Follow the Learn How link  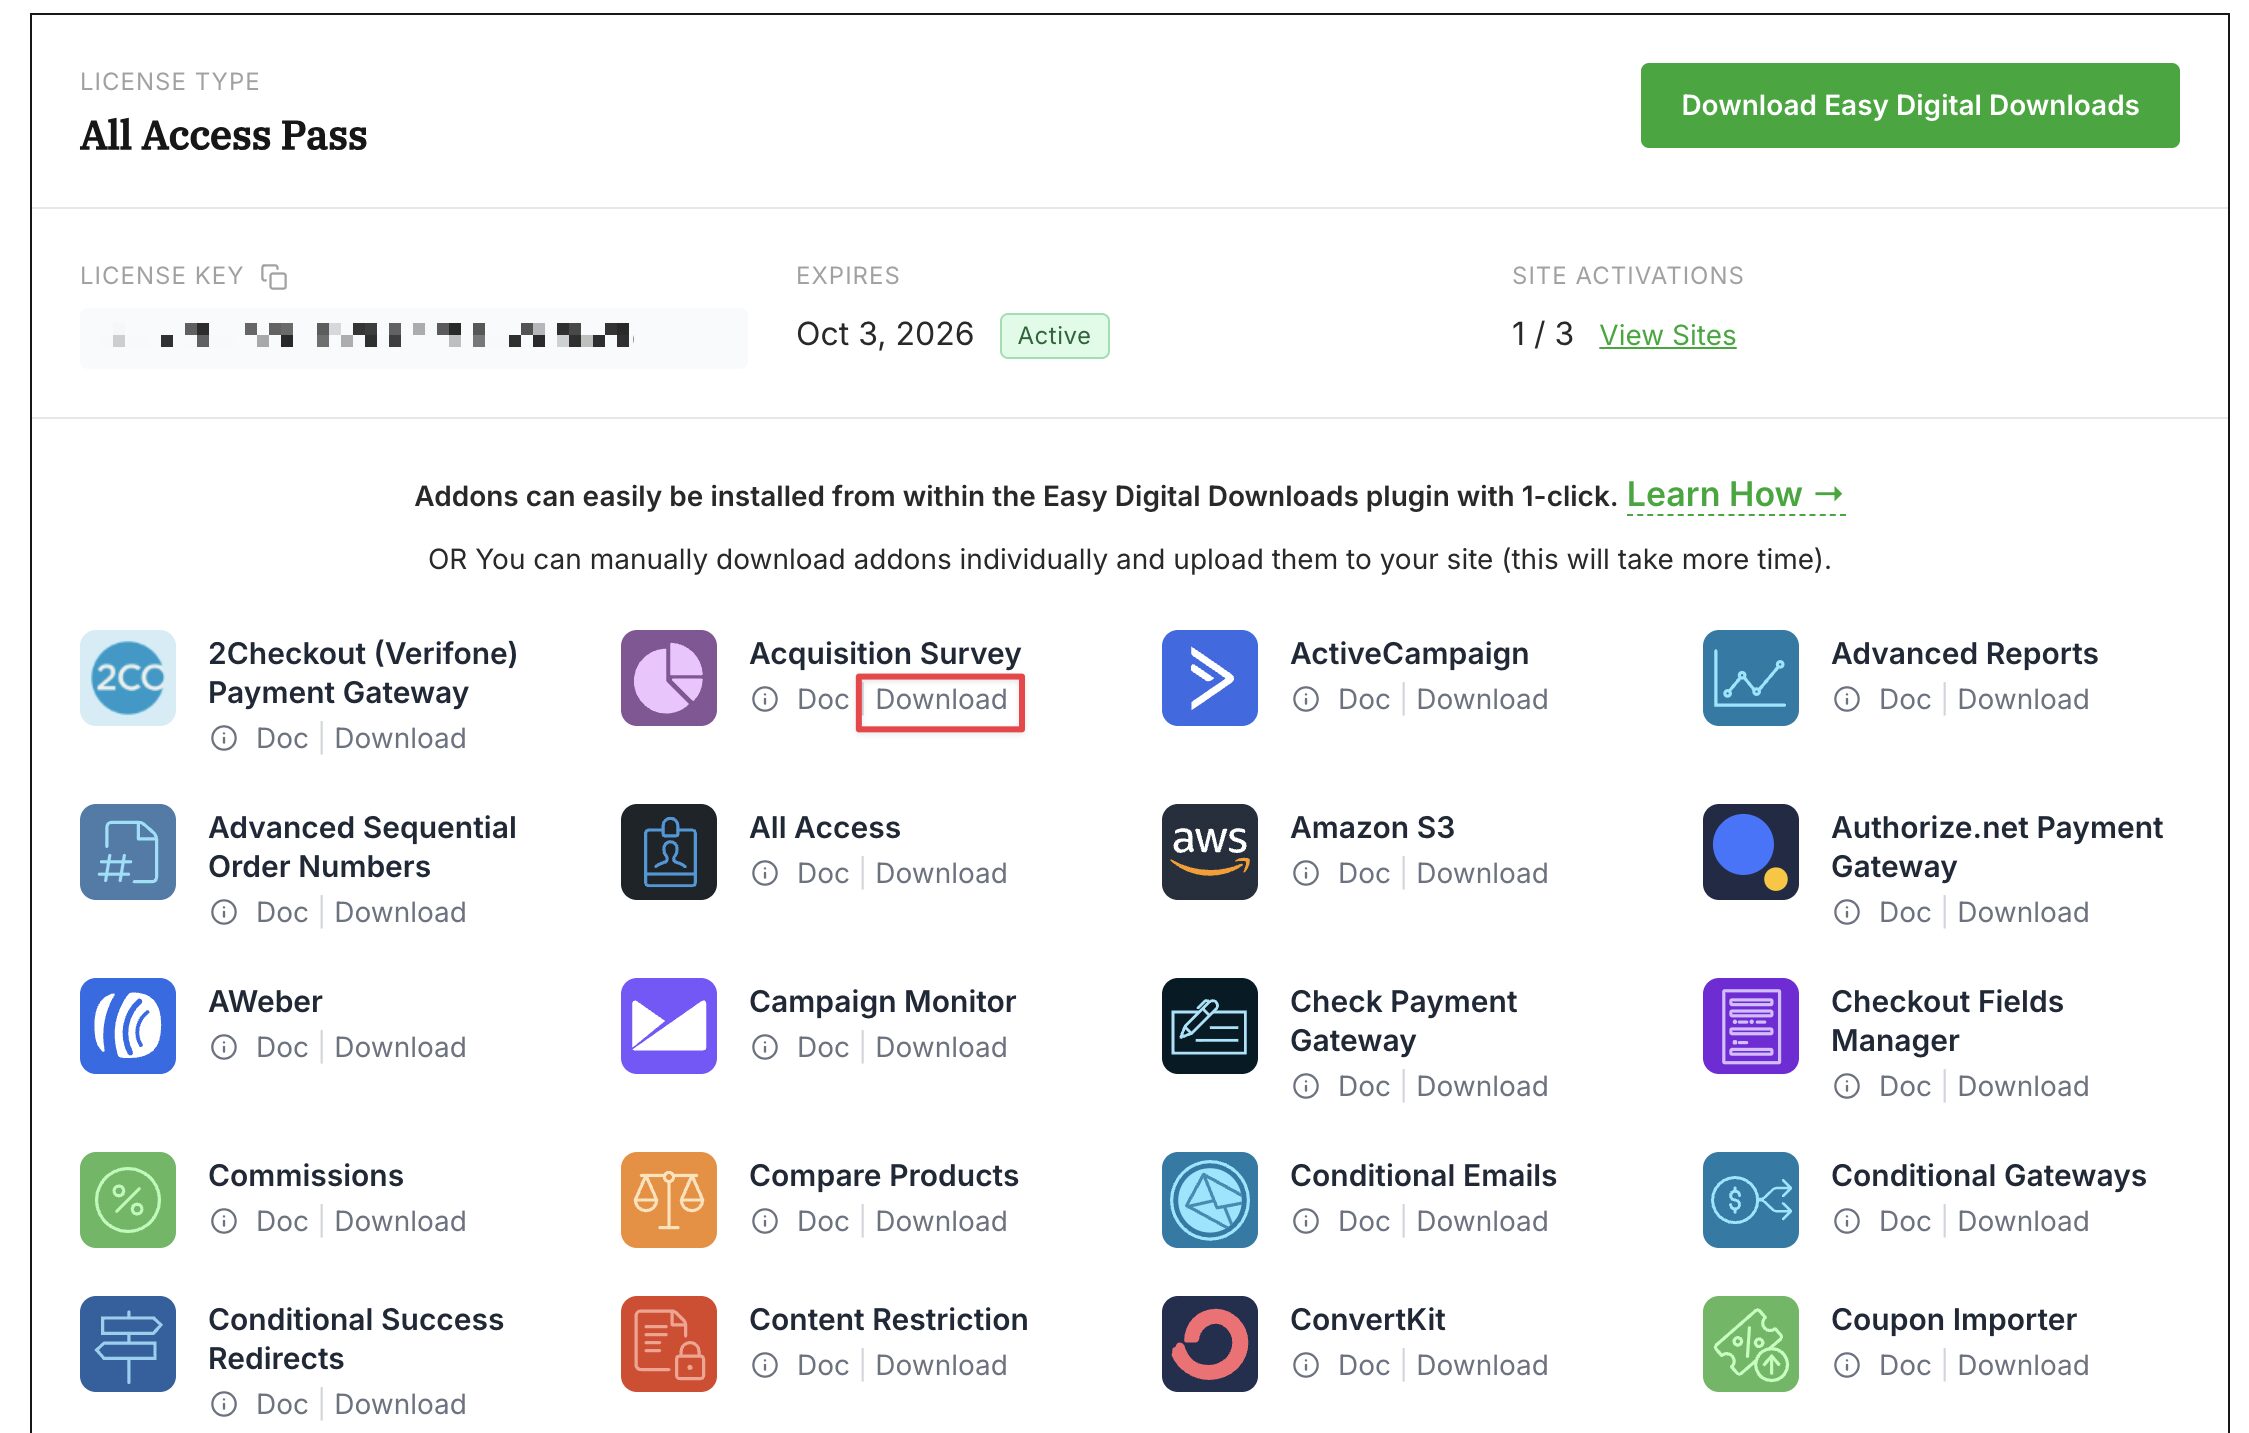tap(1735, 495)
